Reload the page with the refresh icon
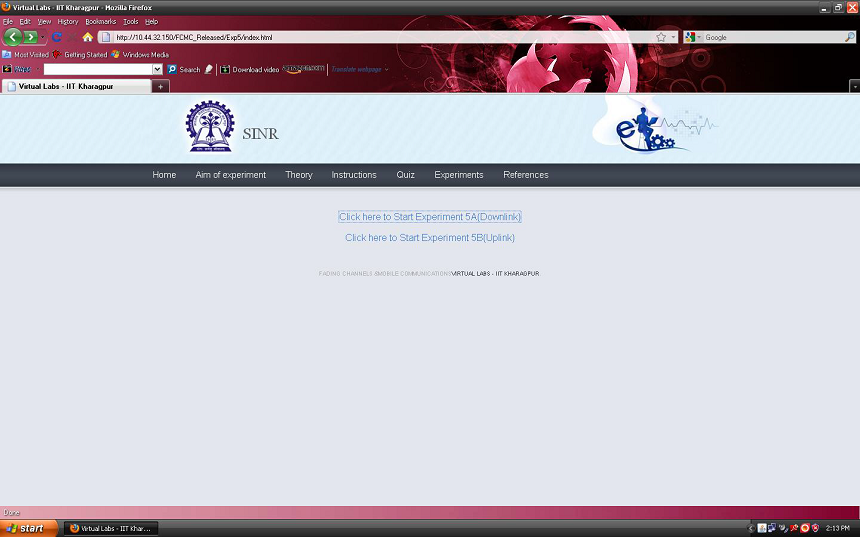The width and height of the screenshot is (860, 537). 57,37
